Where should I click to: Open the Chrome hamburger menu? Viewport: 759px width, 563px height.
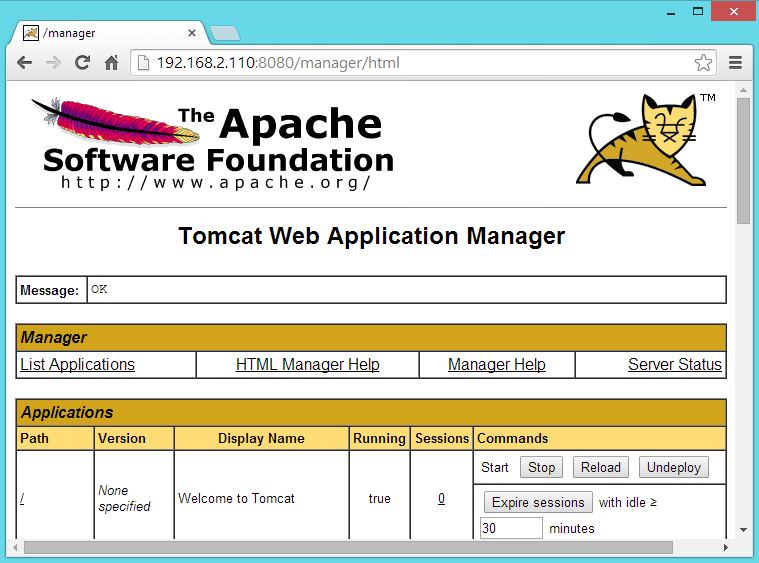735,62
